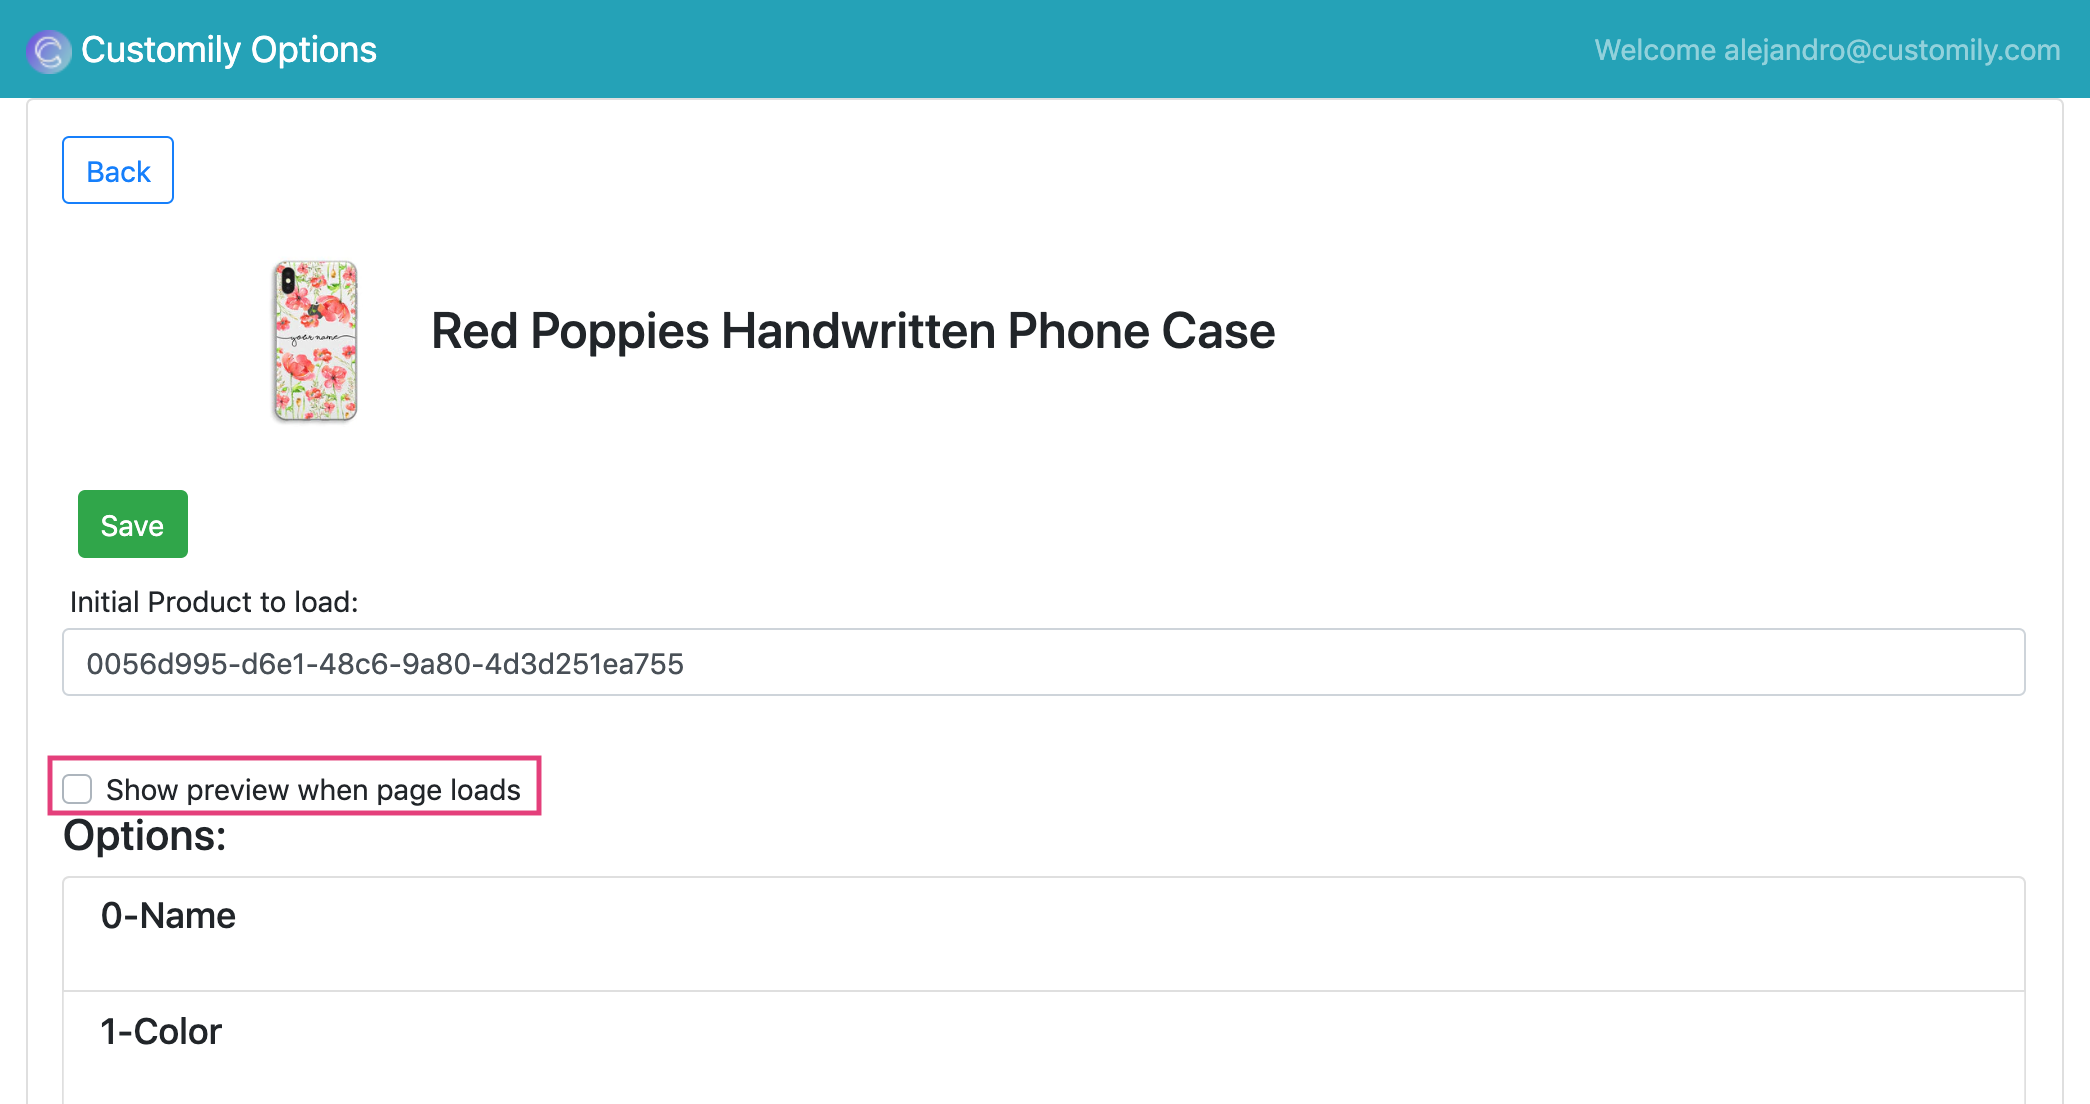Click the Options section heading

(145, 836)
